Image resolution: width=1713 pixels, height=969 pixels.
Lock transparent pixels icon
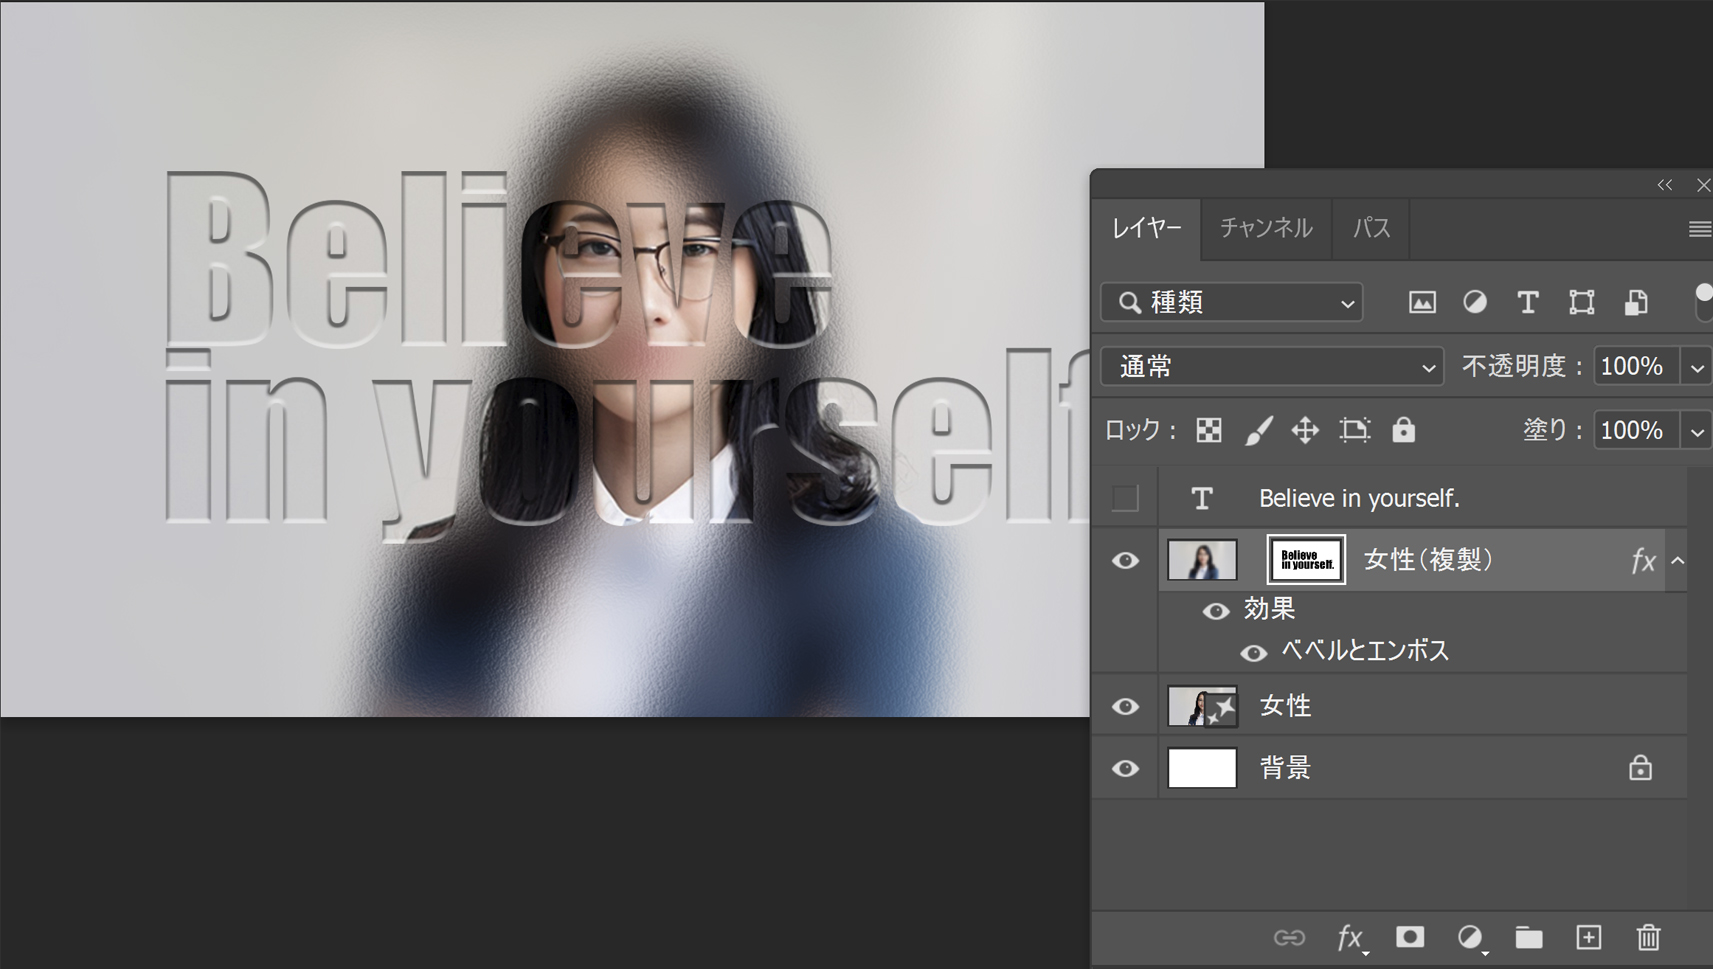[x=1209, y=430]
